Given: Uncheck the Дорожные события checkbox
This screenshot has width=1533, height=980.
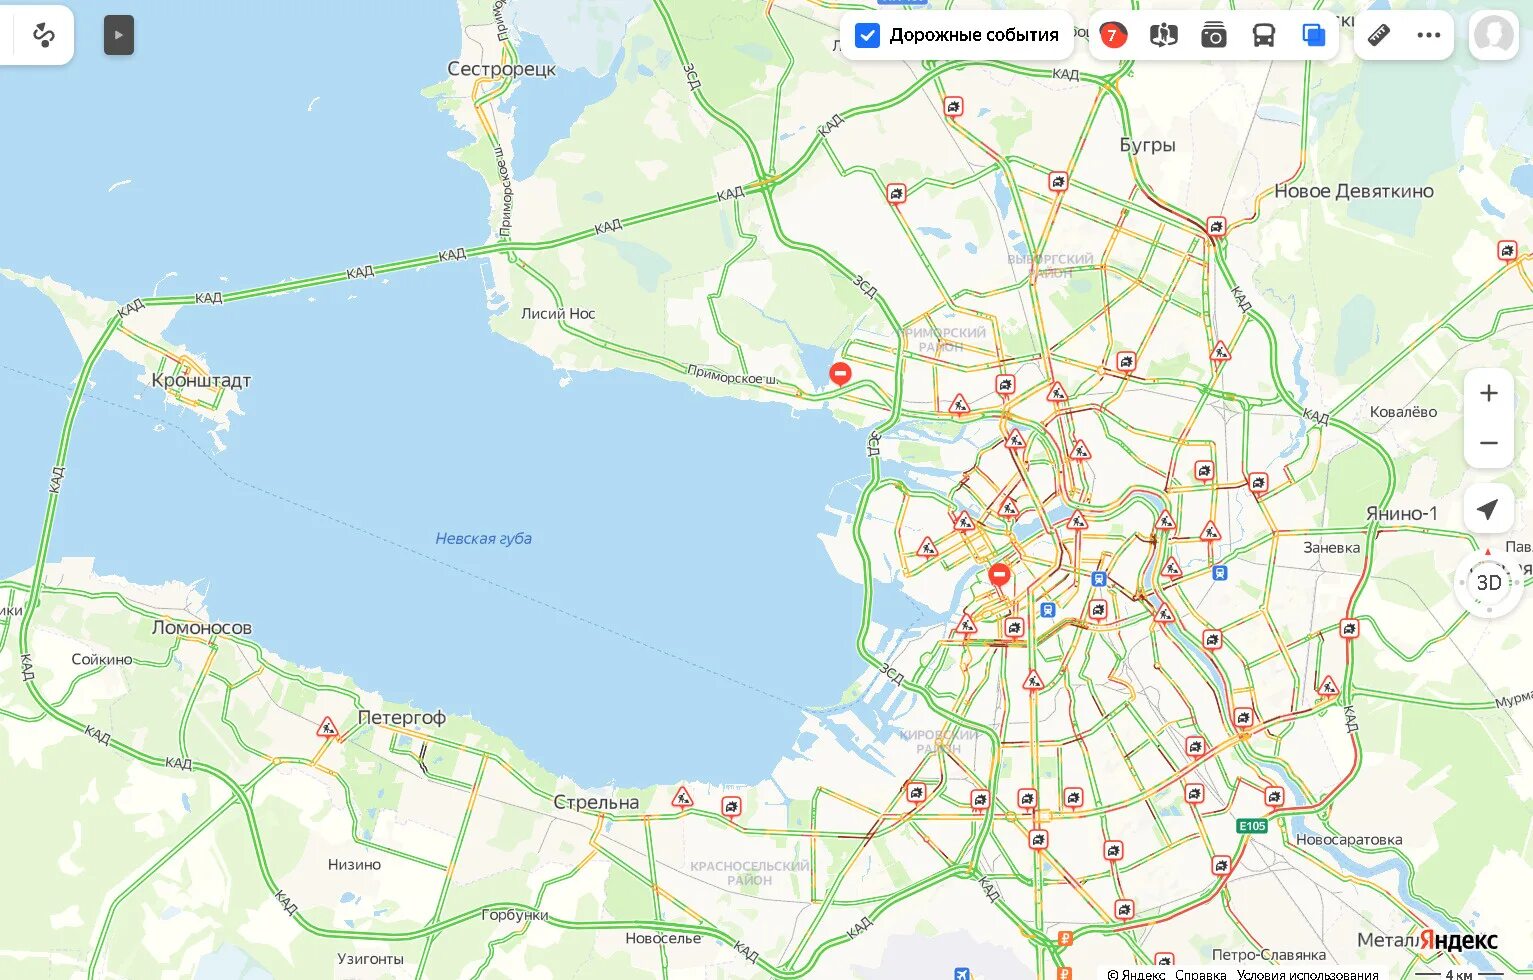Looking at the screenshot, I should click(867, 36).
